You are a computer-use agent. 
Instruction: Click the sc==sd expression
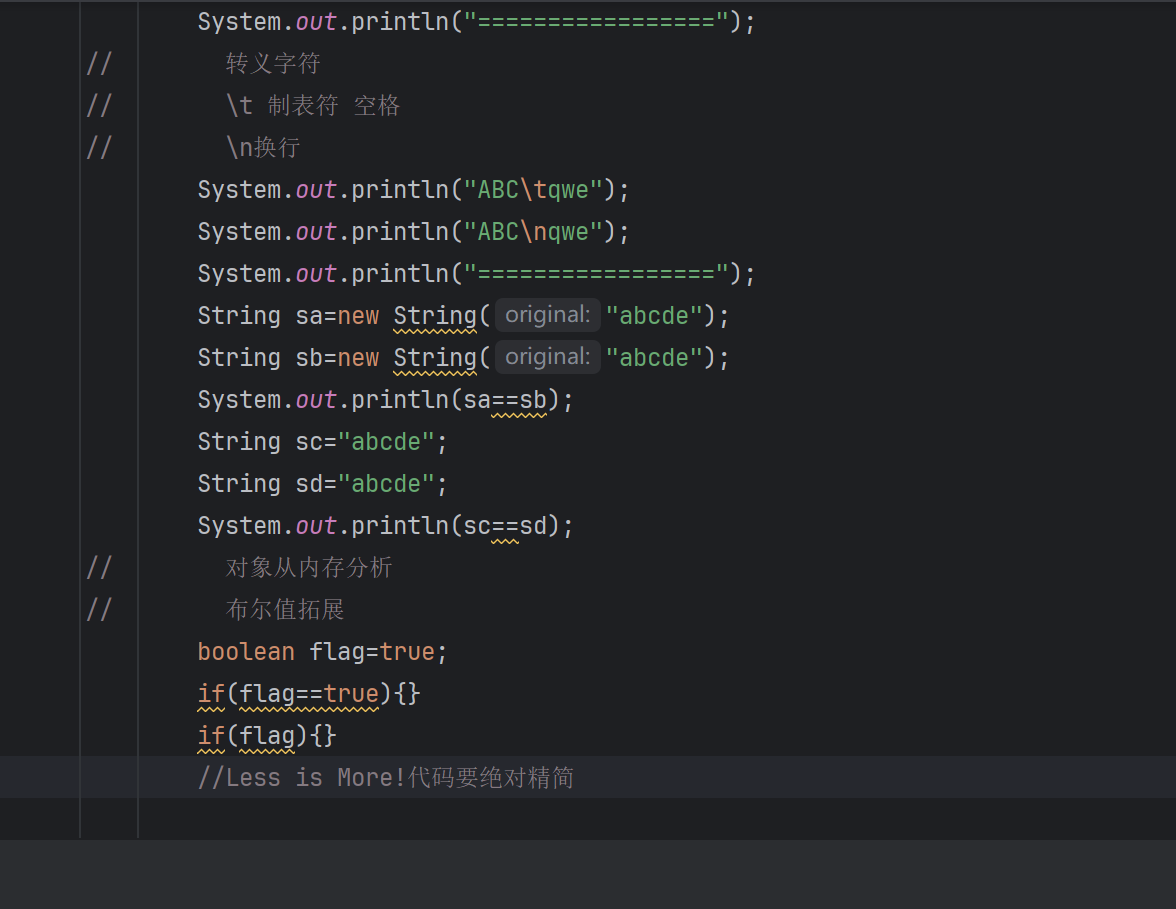506,526
